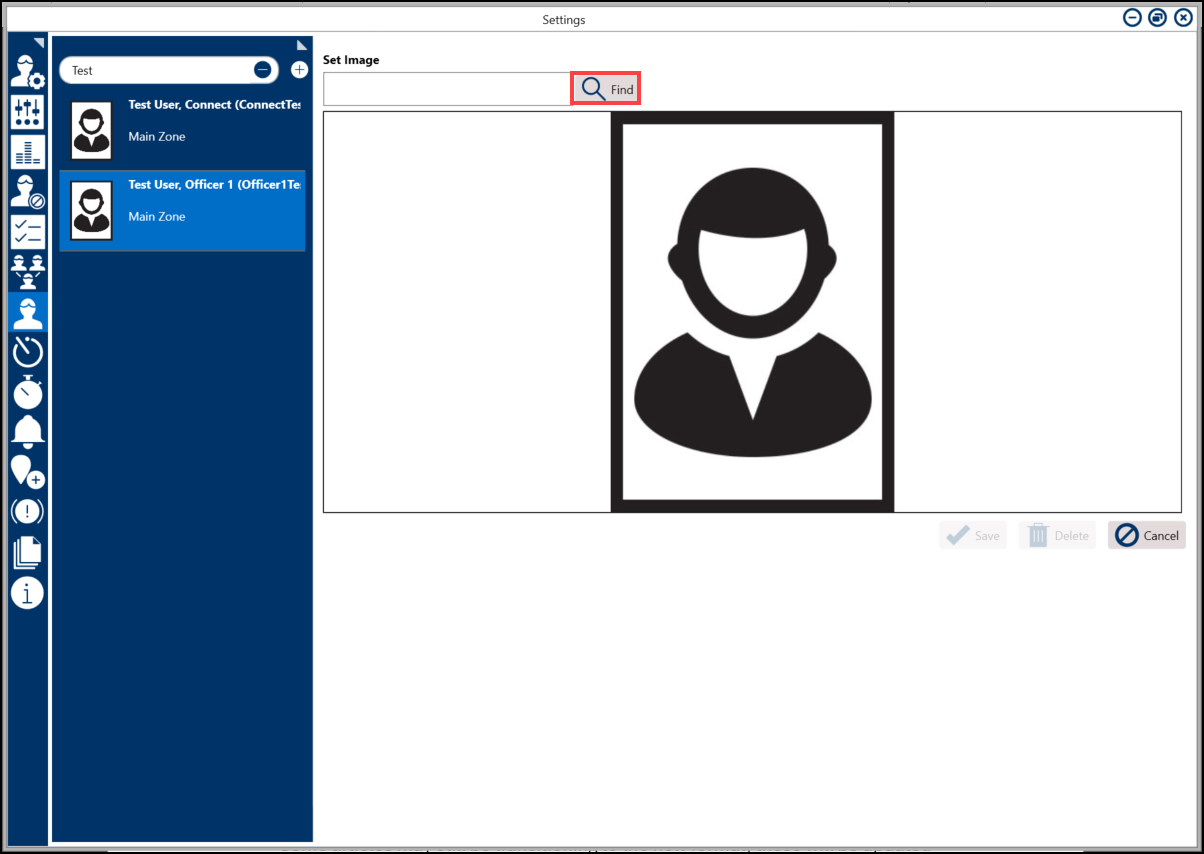Collapse the user list panel corner triangle
The height and width of the screenshot is (854, 1204).
pyautogui.click(x=302, y=45)
